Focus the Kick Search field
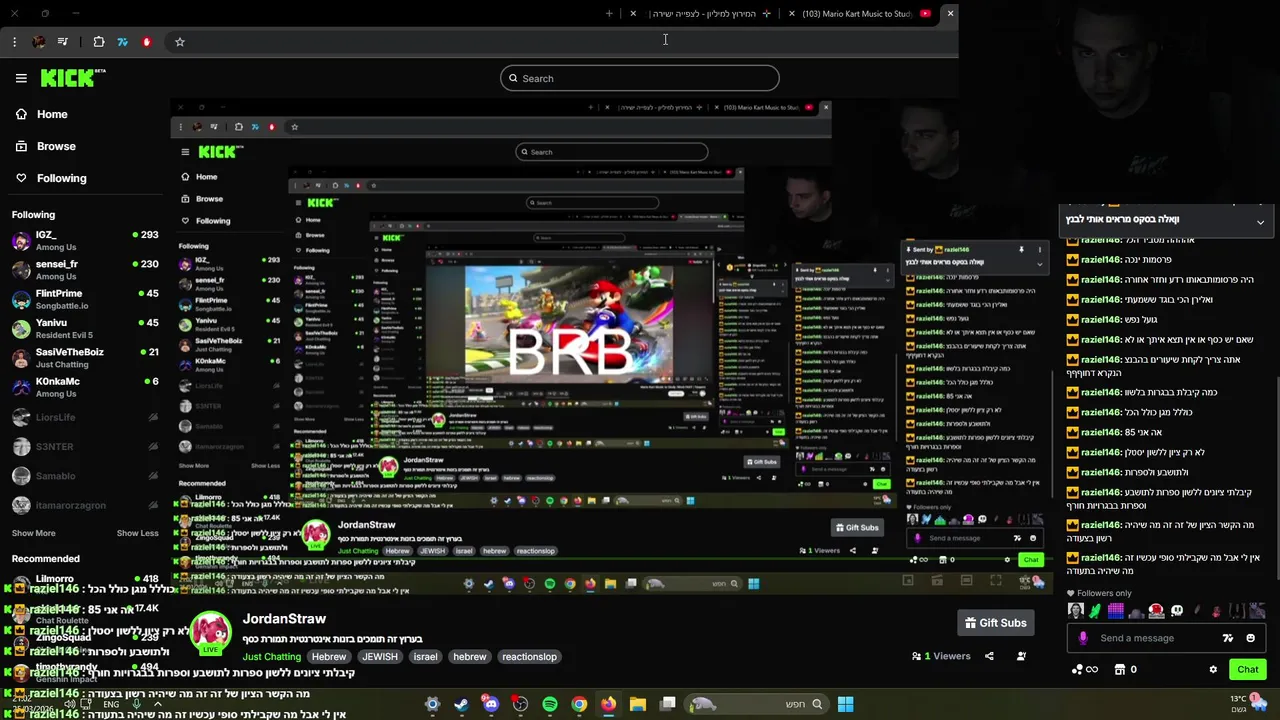This screenshot has height=720, width=1280. 640,78
